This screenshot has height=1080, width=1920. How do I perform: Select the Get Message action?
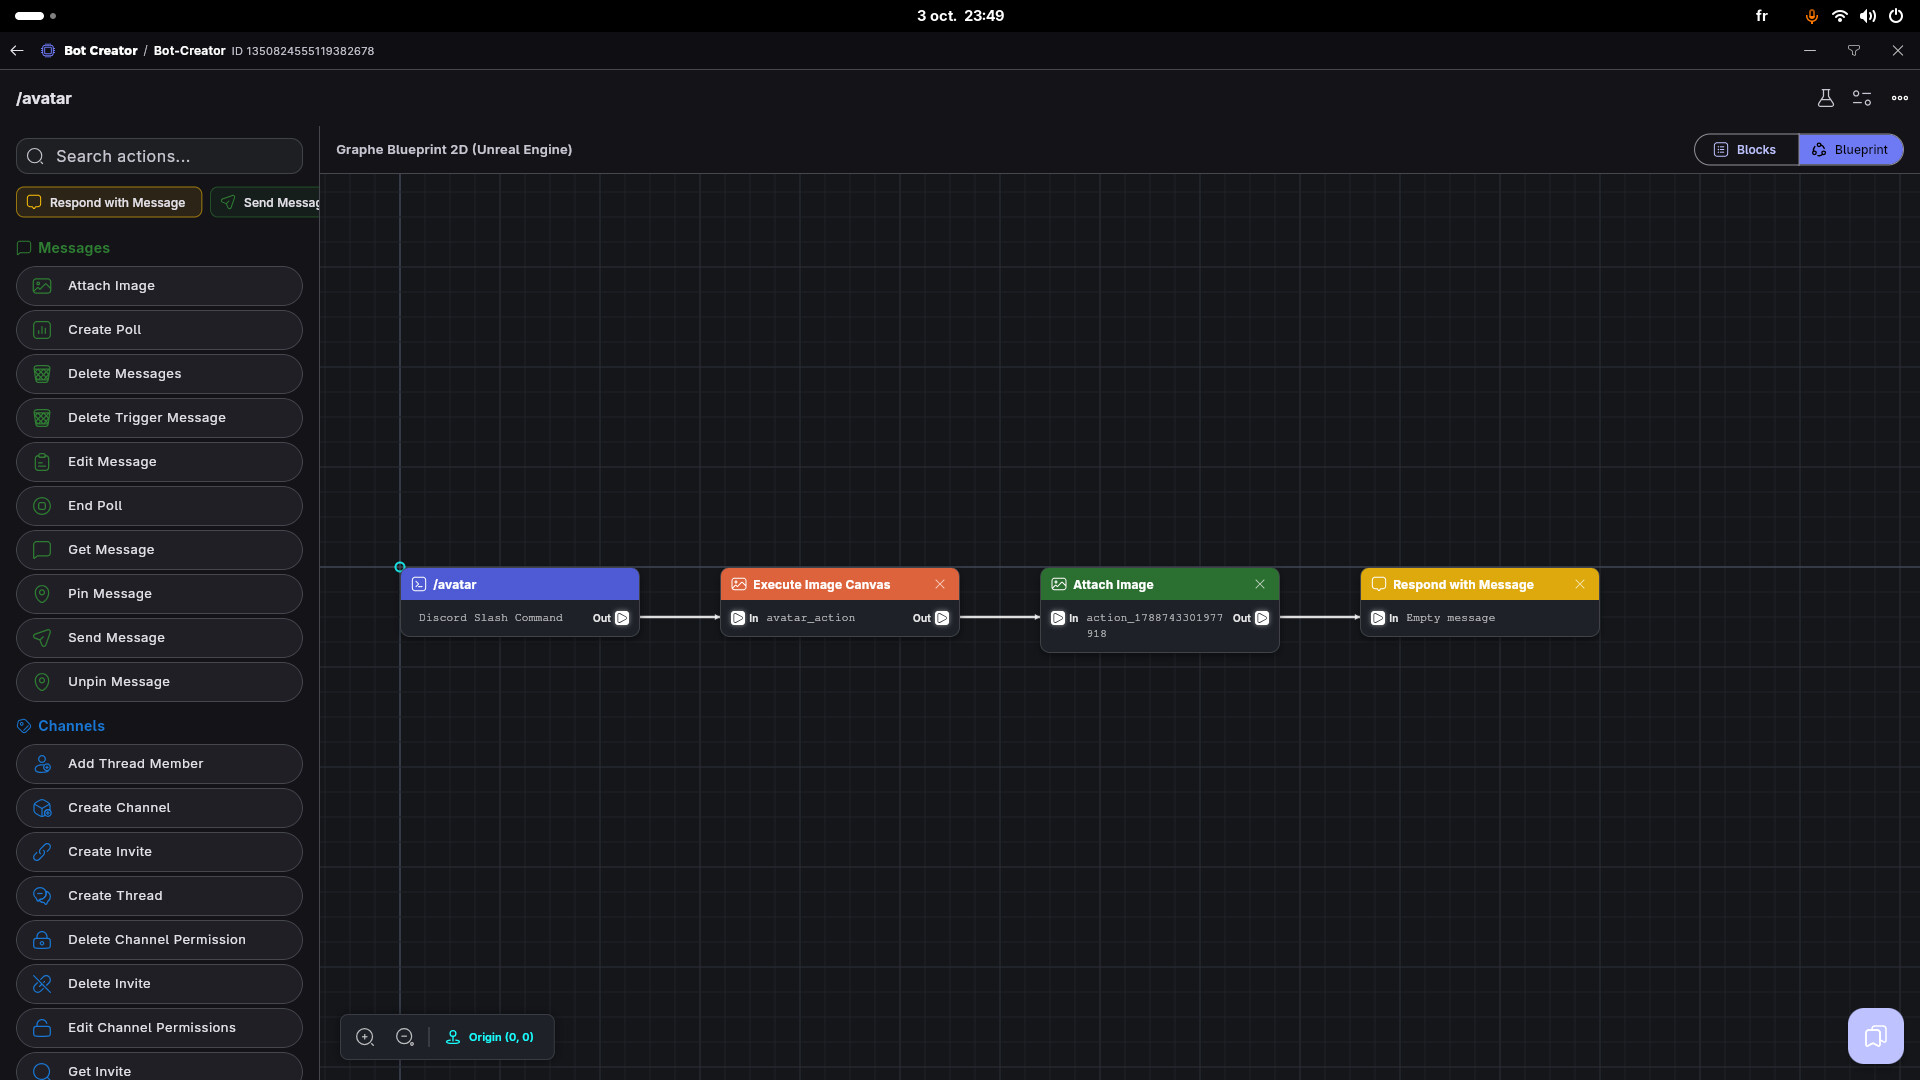[x=159, y=550]
